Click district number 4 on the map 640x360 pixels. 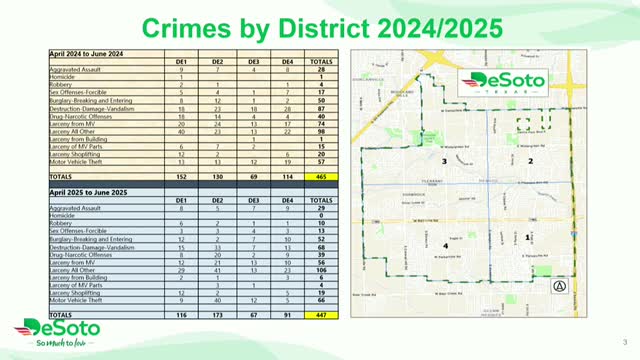click(x=445, y=246)
